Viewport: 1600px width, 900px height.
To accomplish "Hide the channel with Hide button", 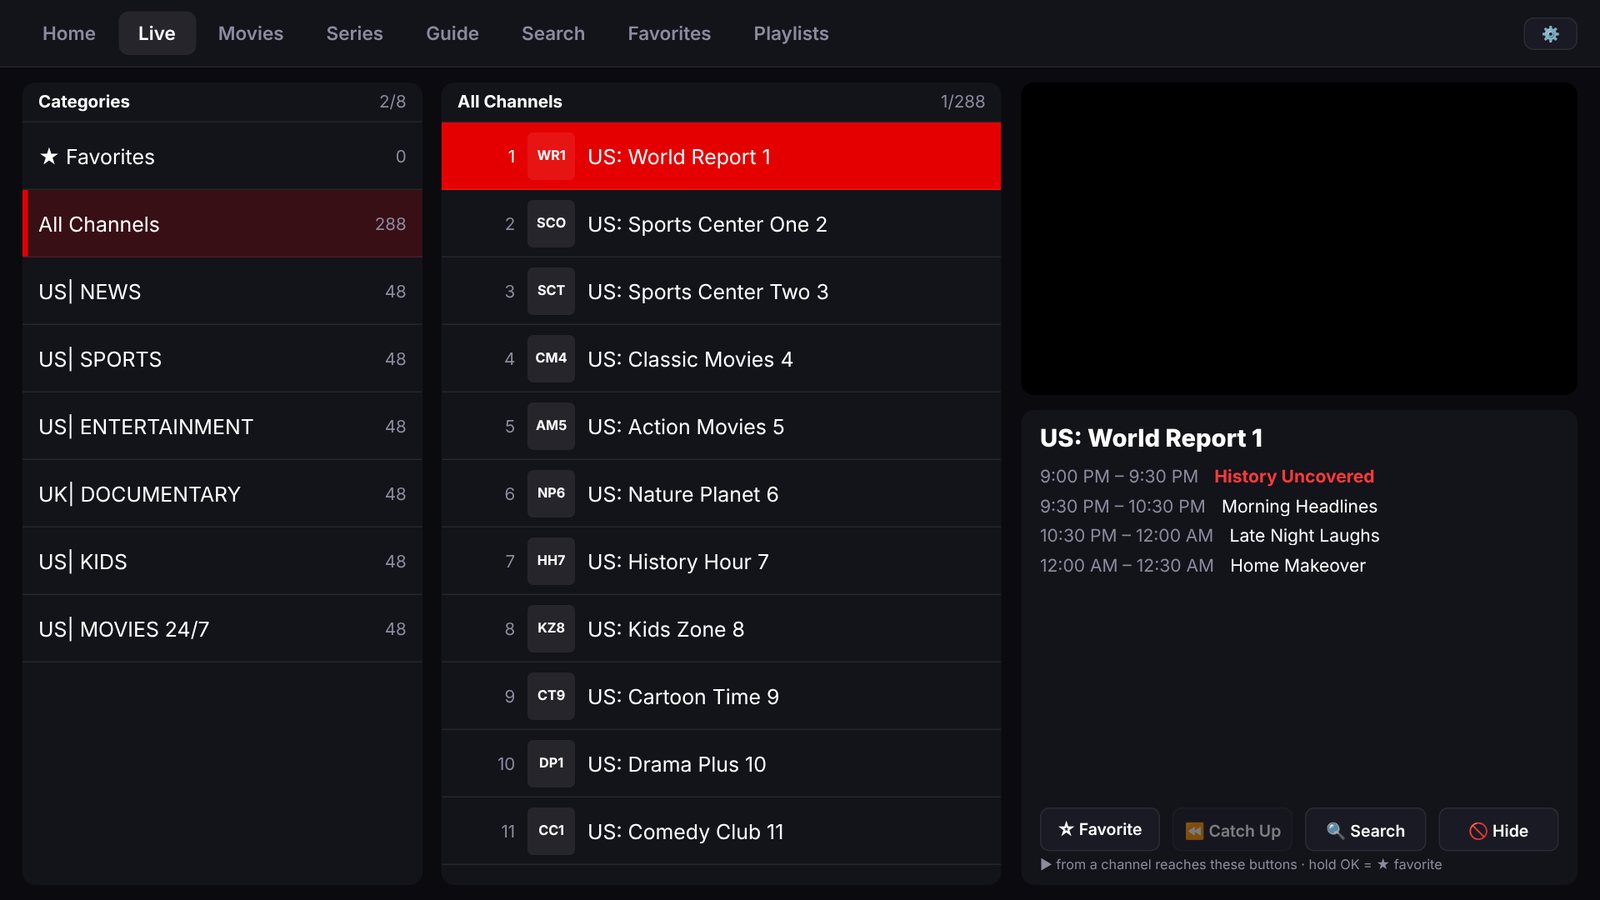I will click(1498, 830).
